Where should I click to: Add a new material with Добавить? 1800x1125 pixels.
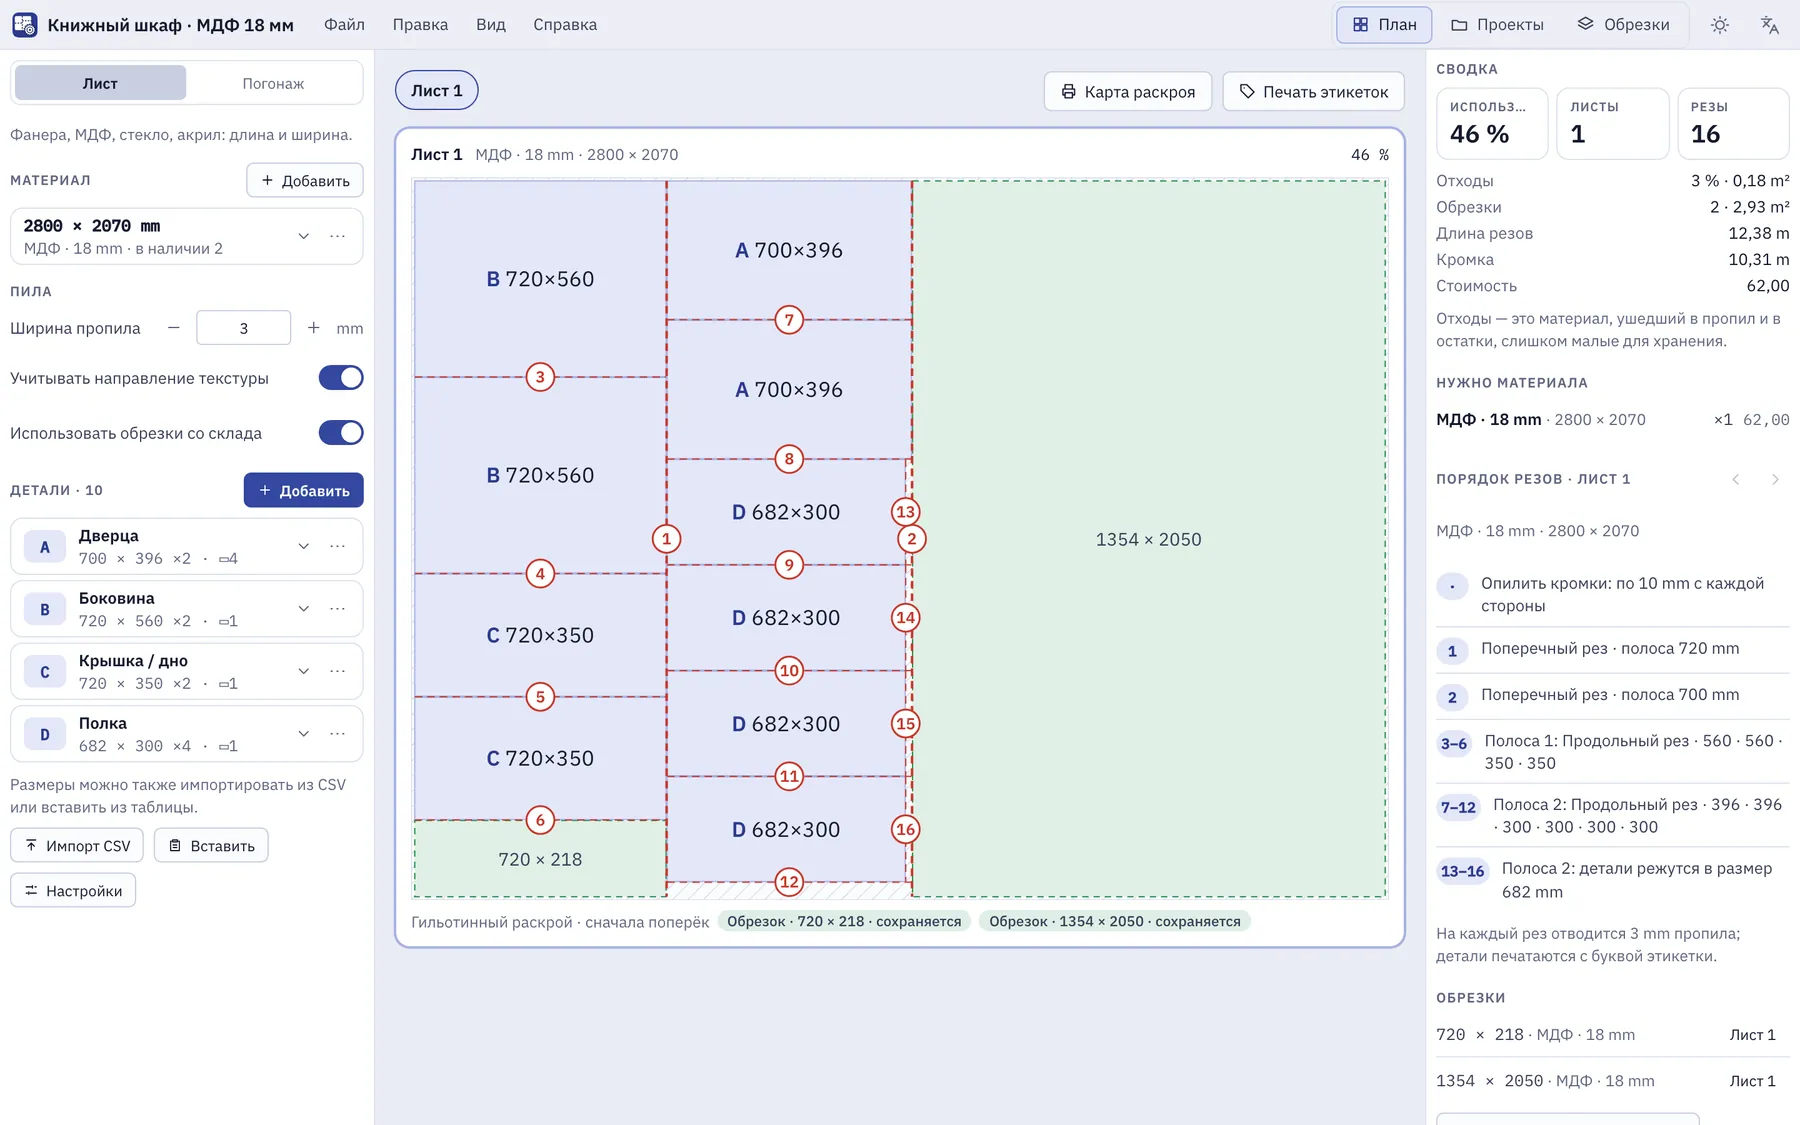[305, 181]
